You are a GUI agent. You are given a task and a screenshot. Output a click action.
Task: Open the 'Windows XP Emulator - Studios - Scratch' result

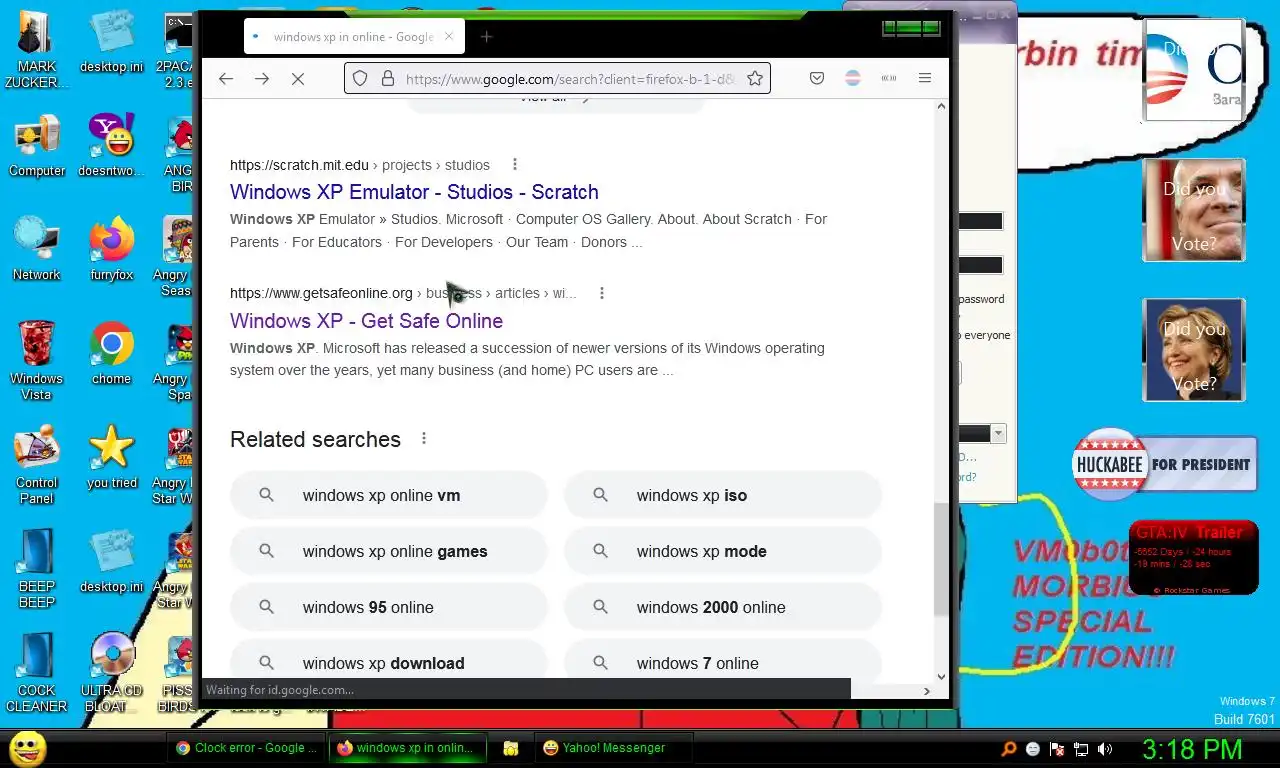point(414,192)
